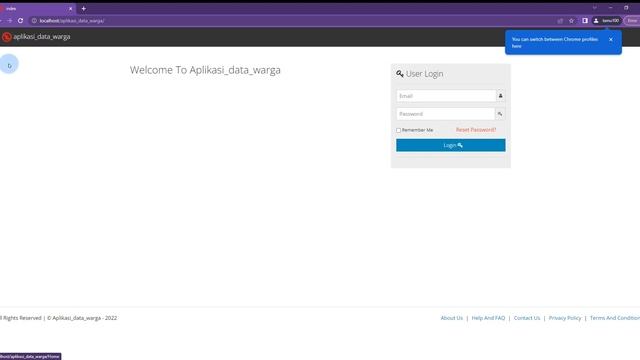Open the Chrome profile button
Screen dimensions: 640x360
(x=607, y=20)
